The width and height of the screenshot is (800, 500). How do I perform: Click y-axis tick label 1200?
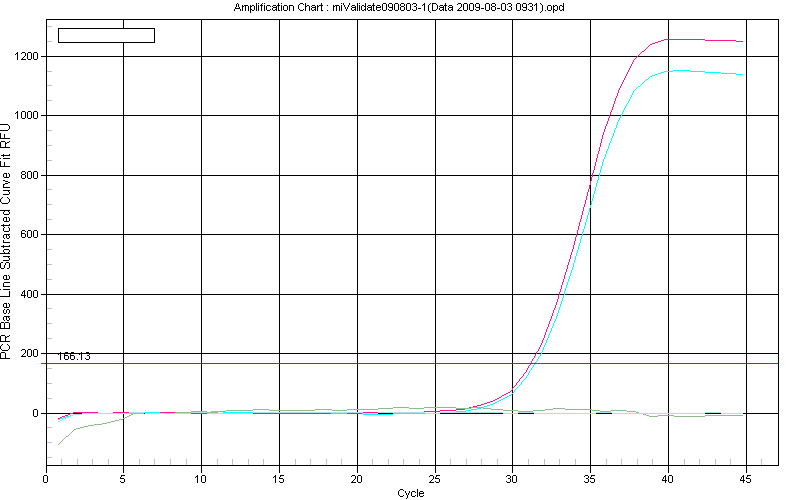(x=27, y=57)
